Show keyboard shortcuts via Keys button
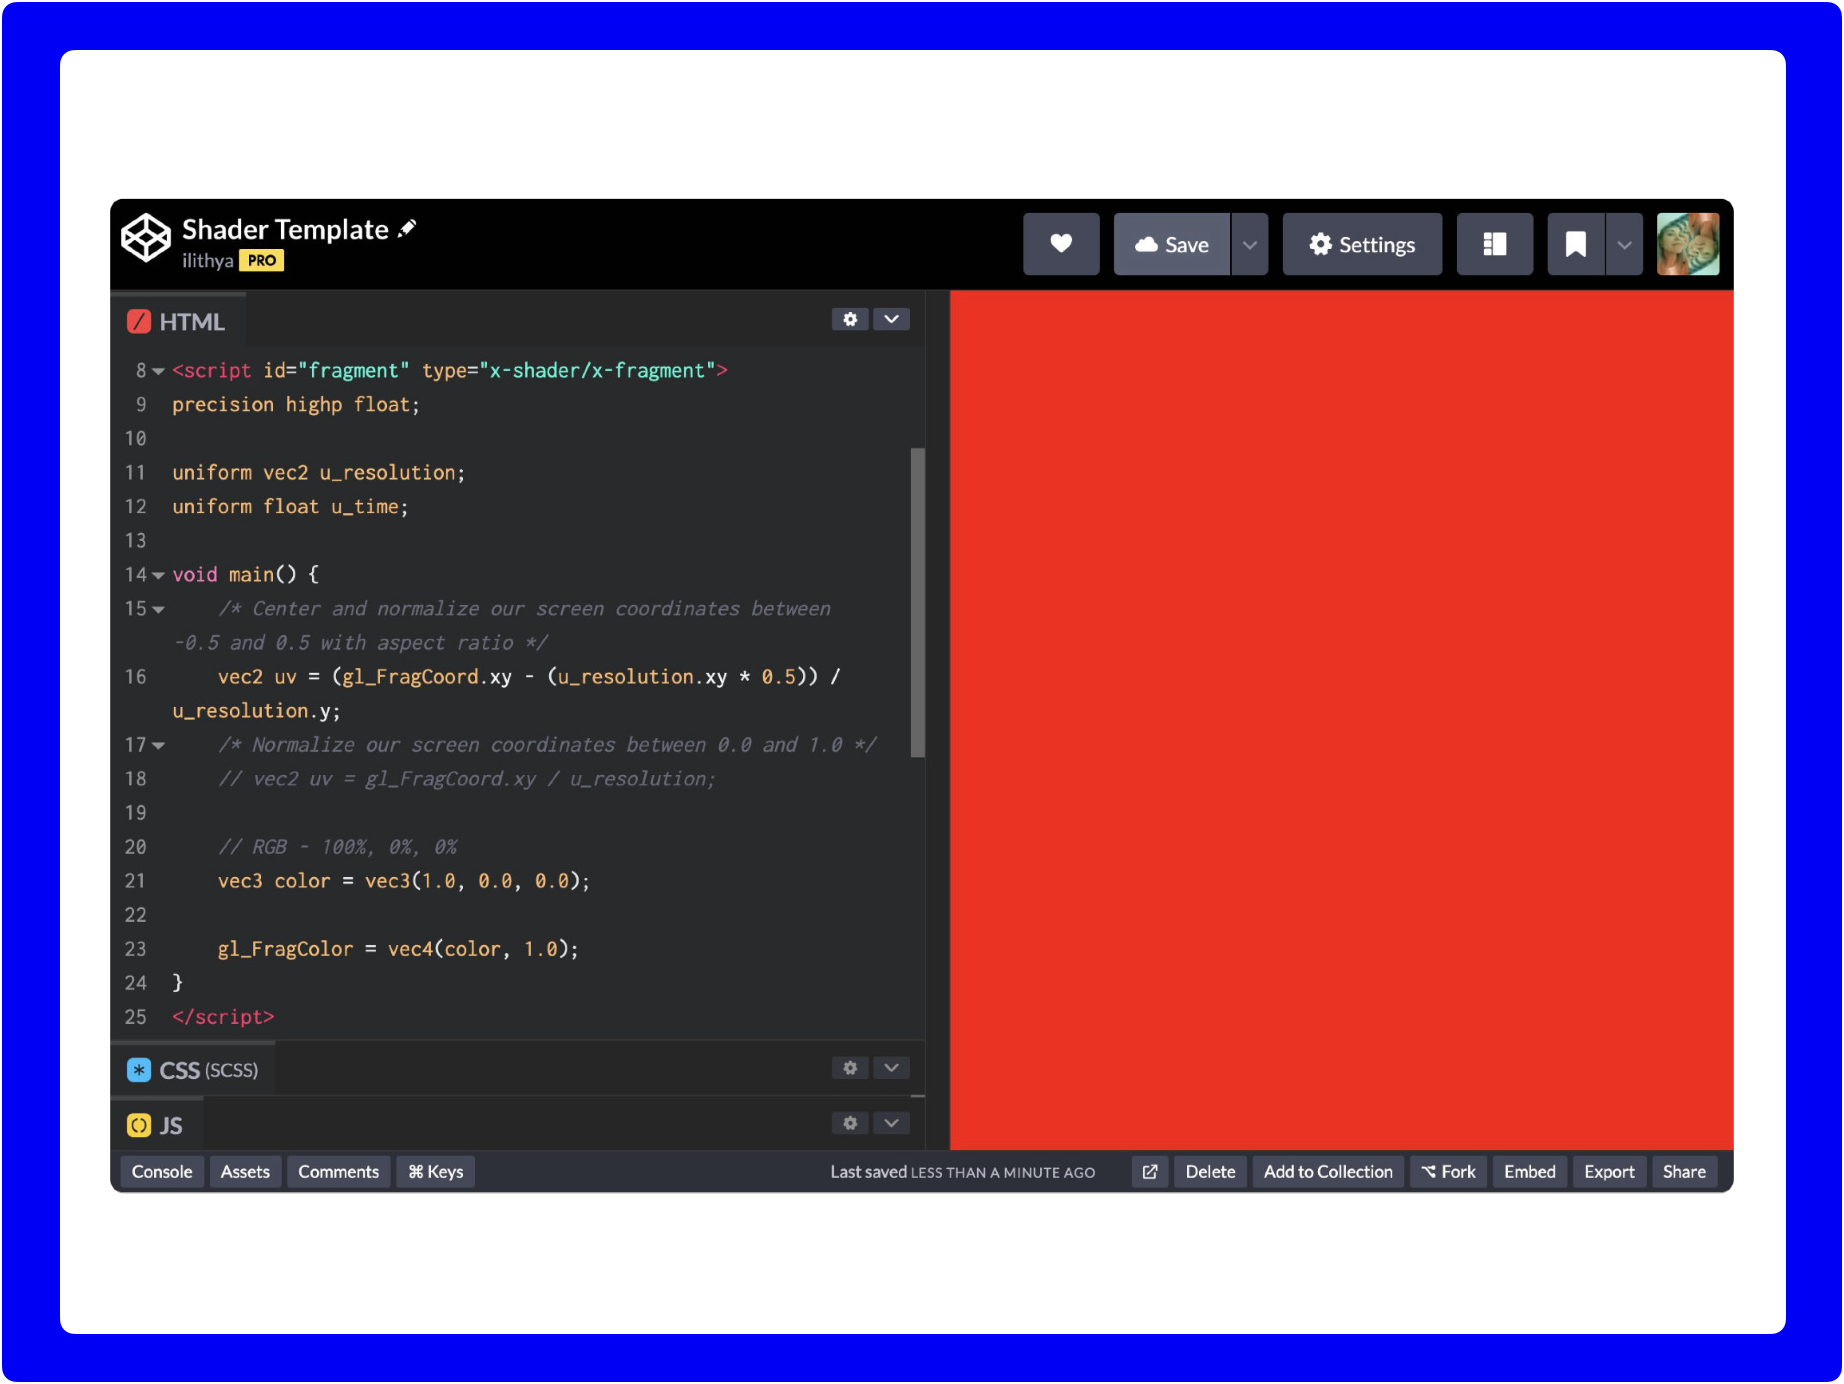The height and width of the screenshot is (1384, 1844). (x=436, y=1171)
